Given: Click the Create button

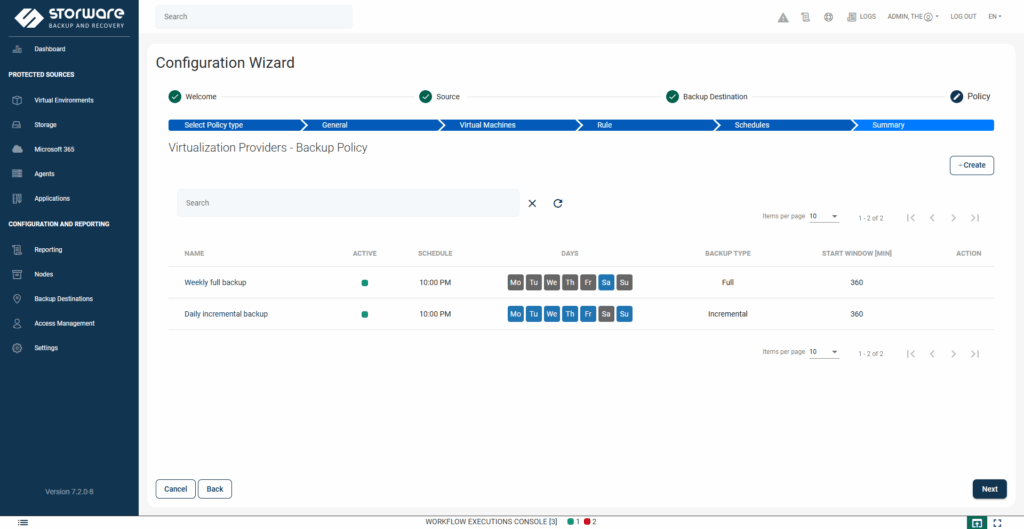Looking at the screenshot, I should coord(971,165).
